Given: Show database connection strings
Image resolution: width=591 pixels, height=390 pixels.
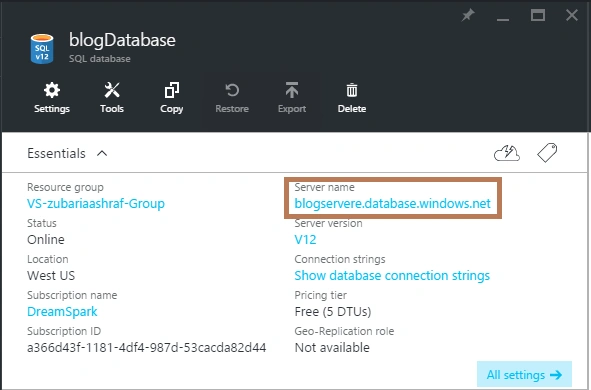Looking at the screenshot, I should tap(392, 275).
